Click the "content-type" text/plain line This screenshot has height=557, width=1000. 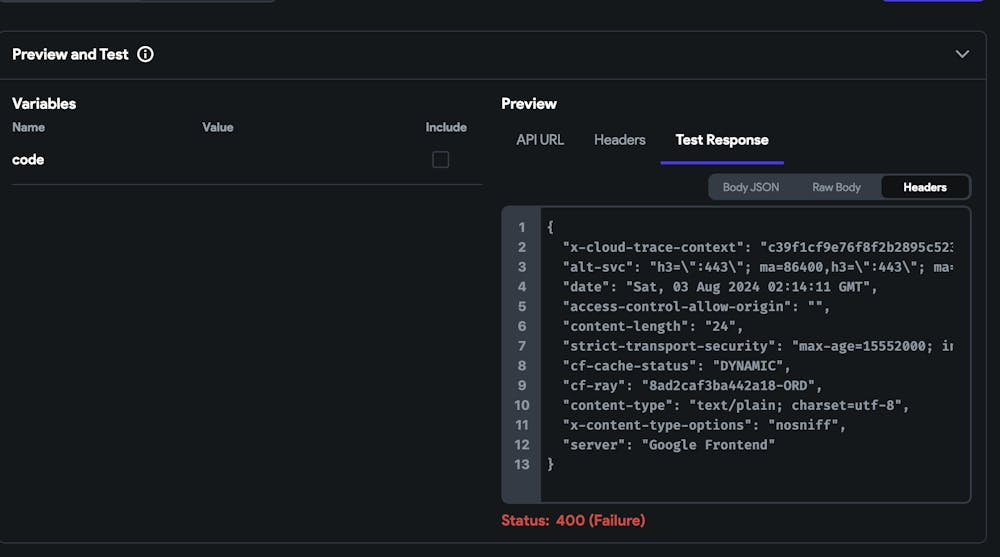pos(736,405)
